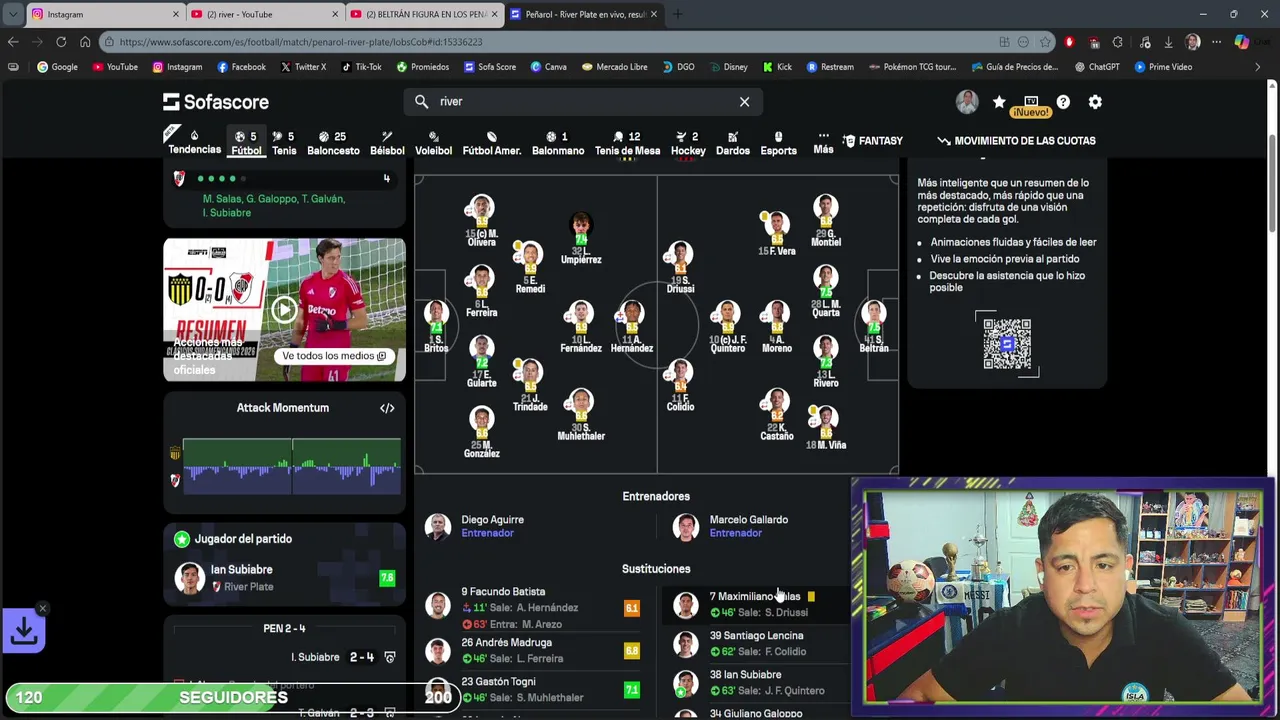Open a new browser tab
The width and height of the screenshot is (1280, 720).
[x=677, y=14]
